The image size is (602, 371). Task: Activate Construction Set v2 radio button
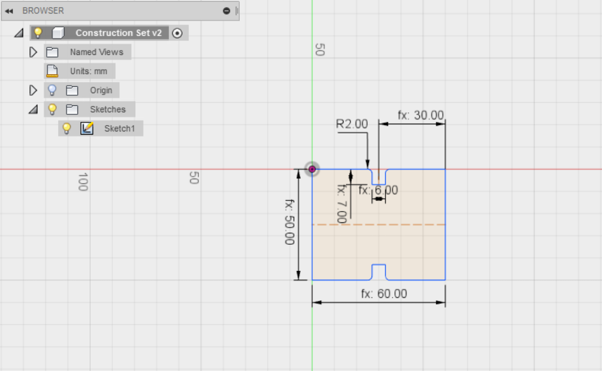[x=177, y=33]
